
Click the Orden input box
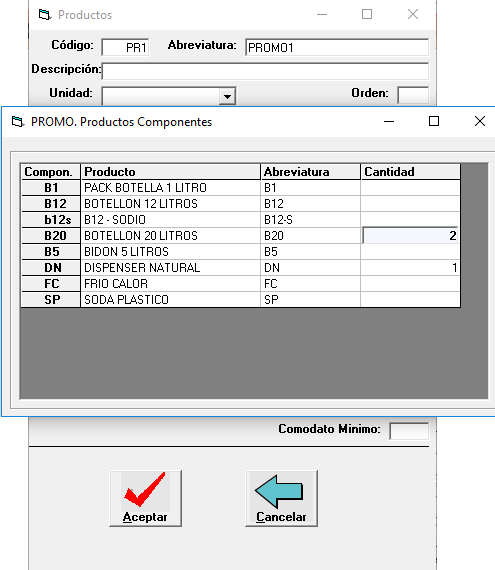[x=413, y=95]
